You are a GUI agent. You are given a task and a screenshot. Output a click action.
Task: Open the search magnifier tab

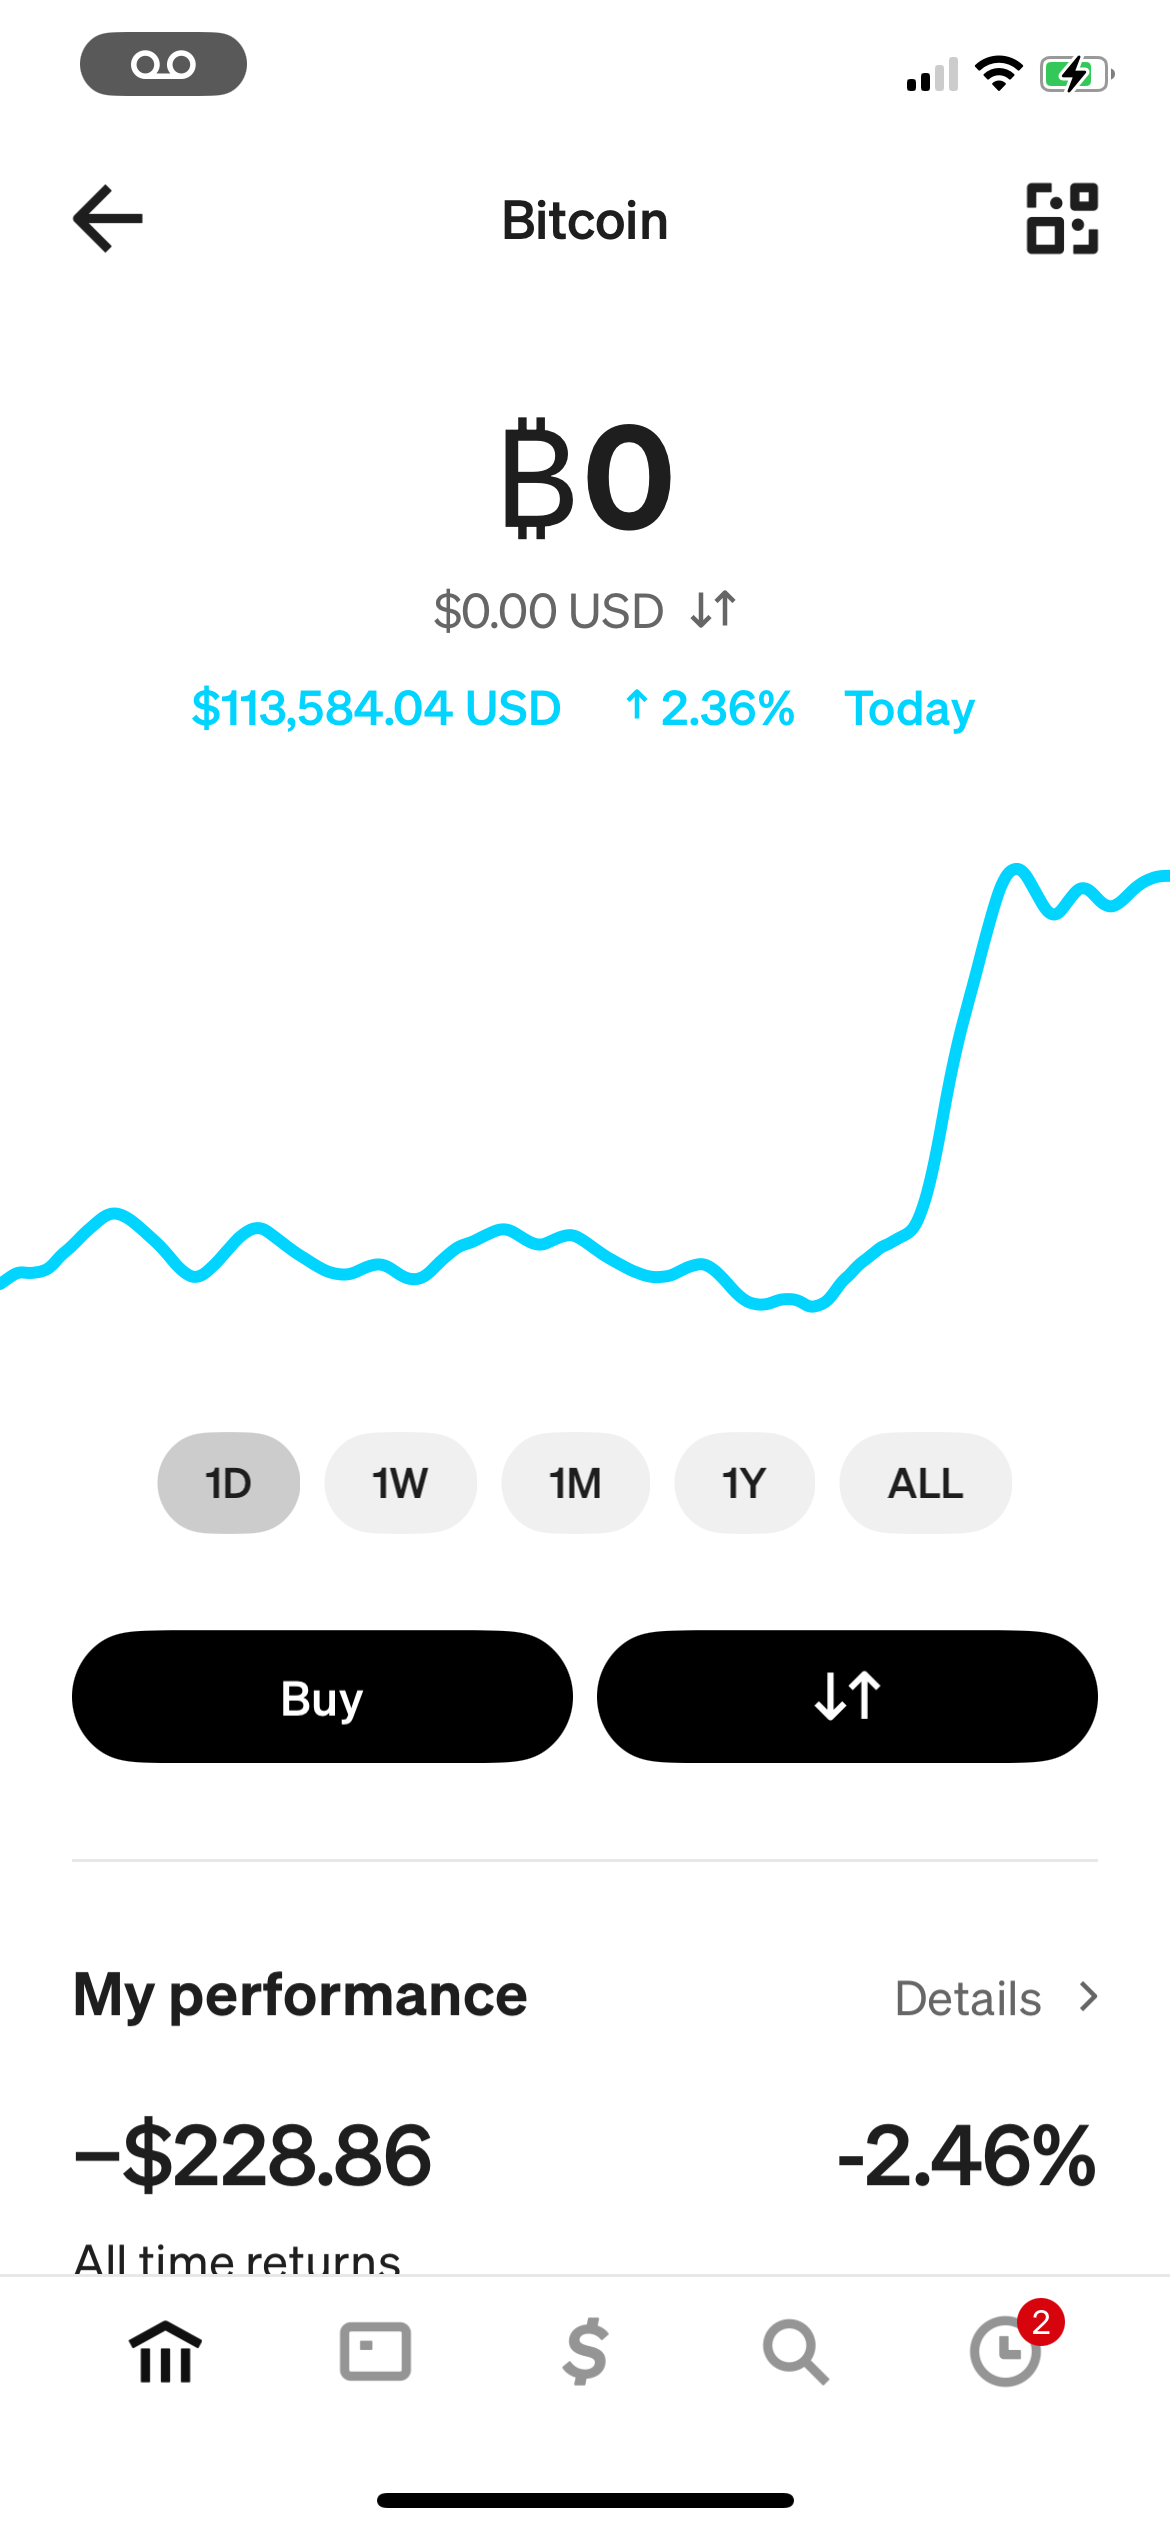pyautogui.click(x=795, y=2352)
